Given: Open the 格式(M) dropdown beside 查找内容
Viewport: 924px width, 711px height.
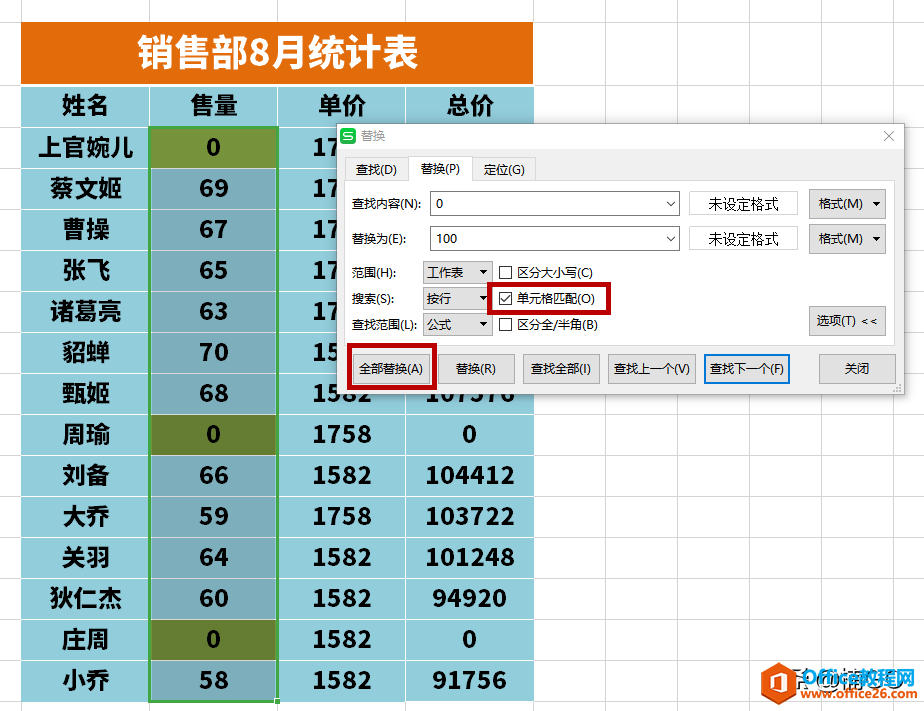Looking at the screenshot, I should tap(847, 204).
